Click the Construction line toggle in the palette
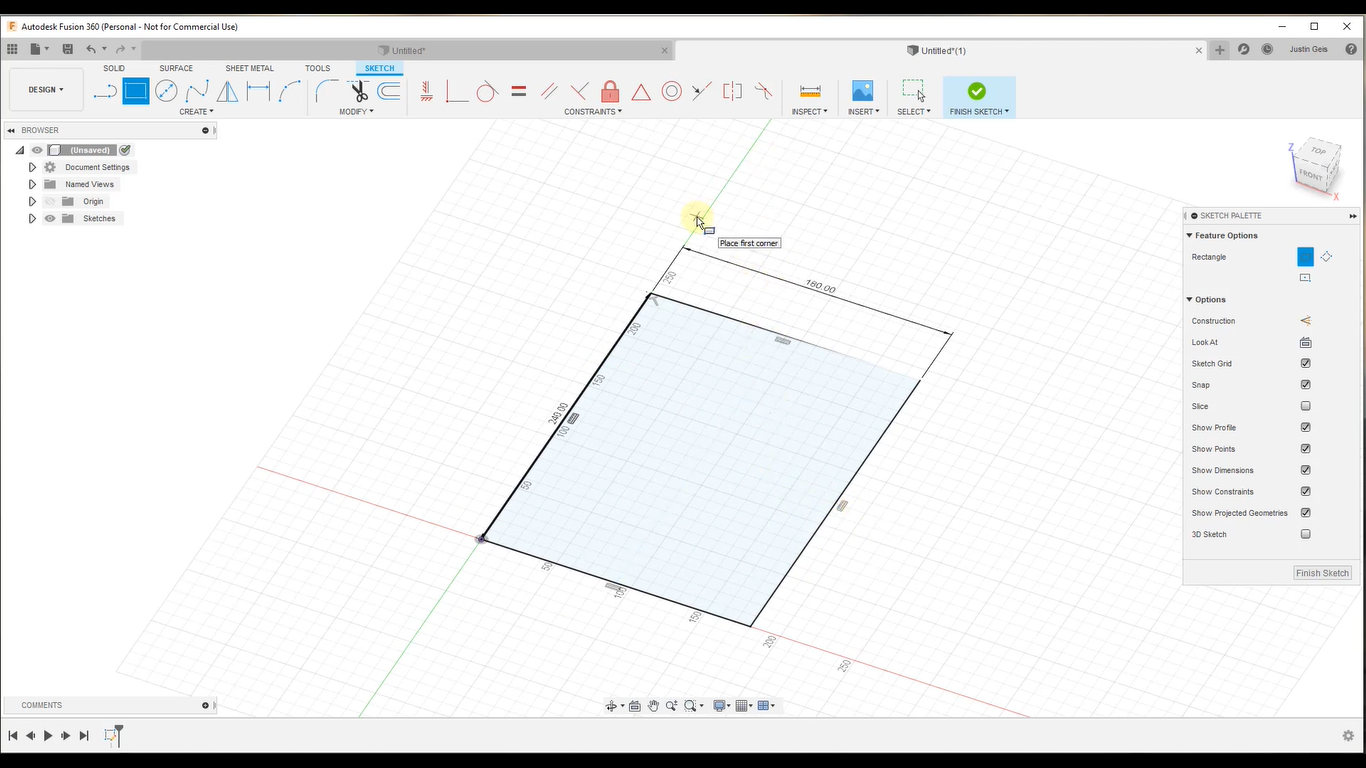Screen dimensions: 1366x768 (1305, 321)
